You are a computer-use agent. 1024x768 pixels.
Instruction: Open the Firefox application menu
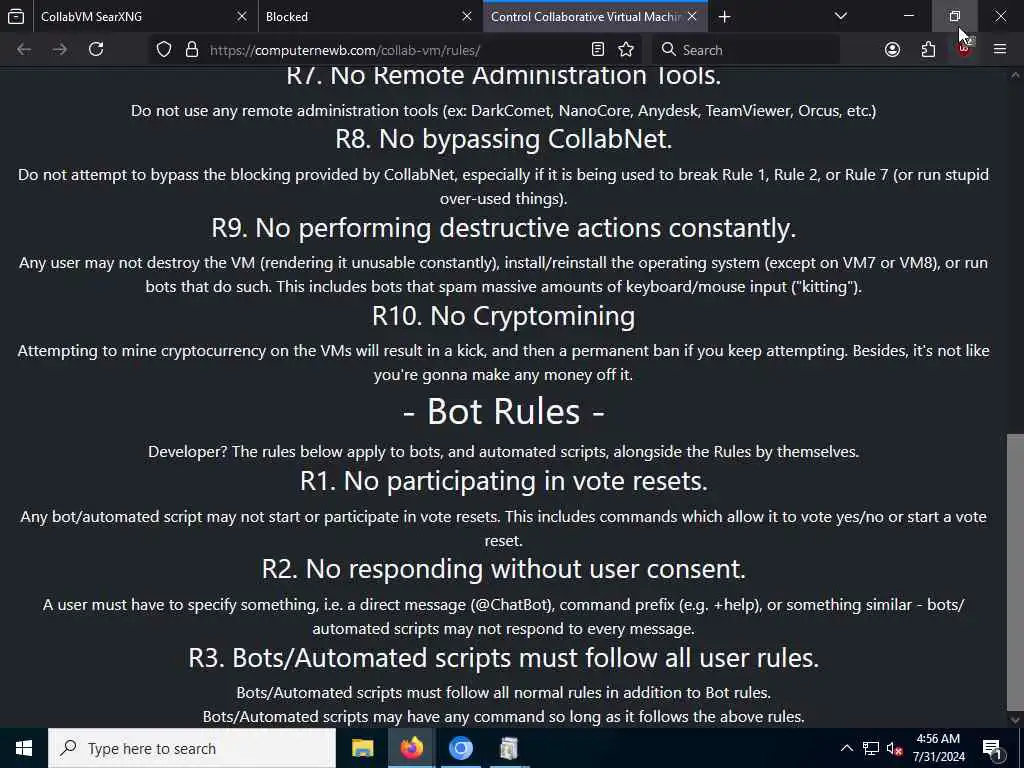pyautogui.click(x=1000, y=50)
